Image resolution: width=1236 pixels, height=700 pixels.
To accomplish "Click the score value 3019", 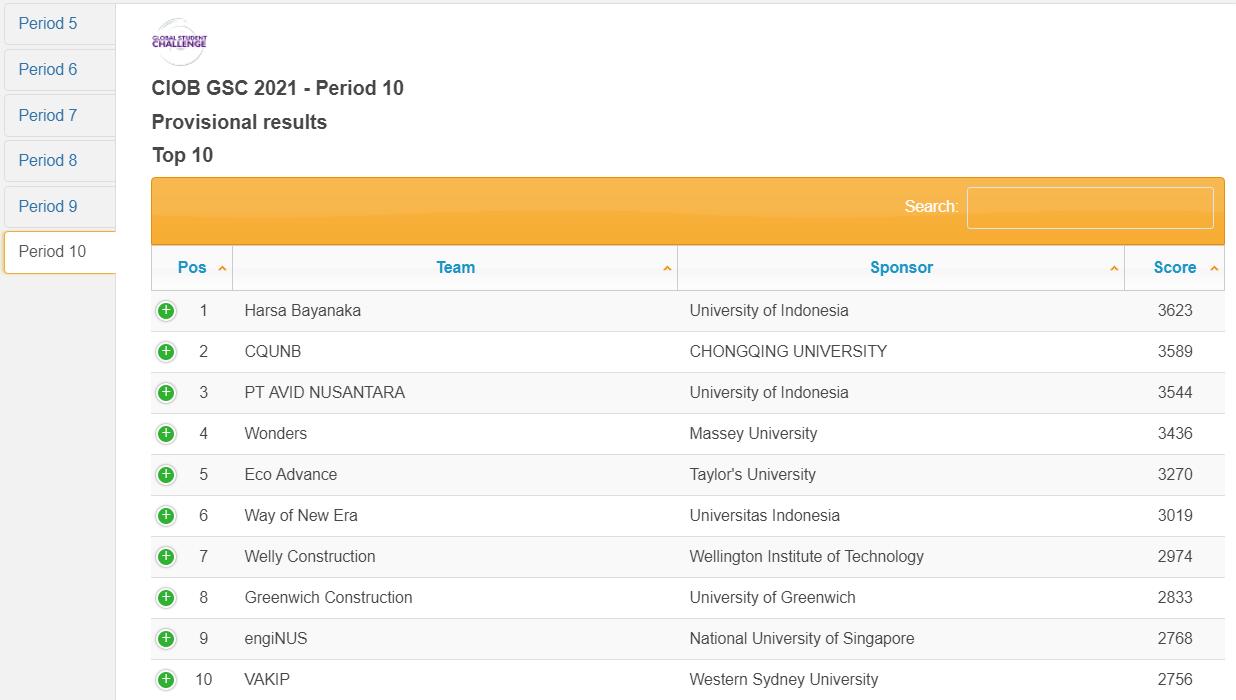I will tap(1175, 516).
